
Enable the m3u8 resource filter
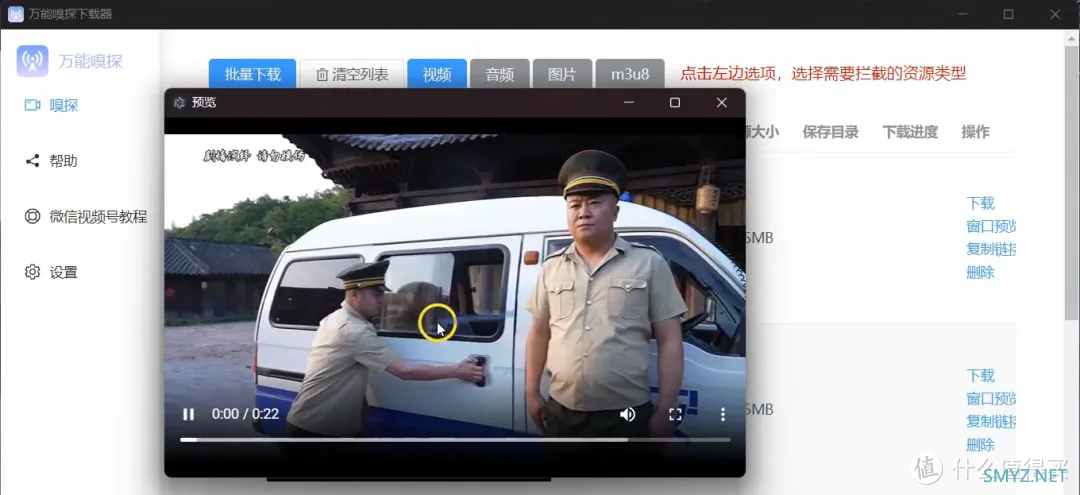pyautogui.click(x=630, y=74)
